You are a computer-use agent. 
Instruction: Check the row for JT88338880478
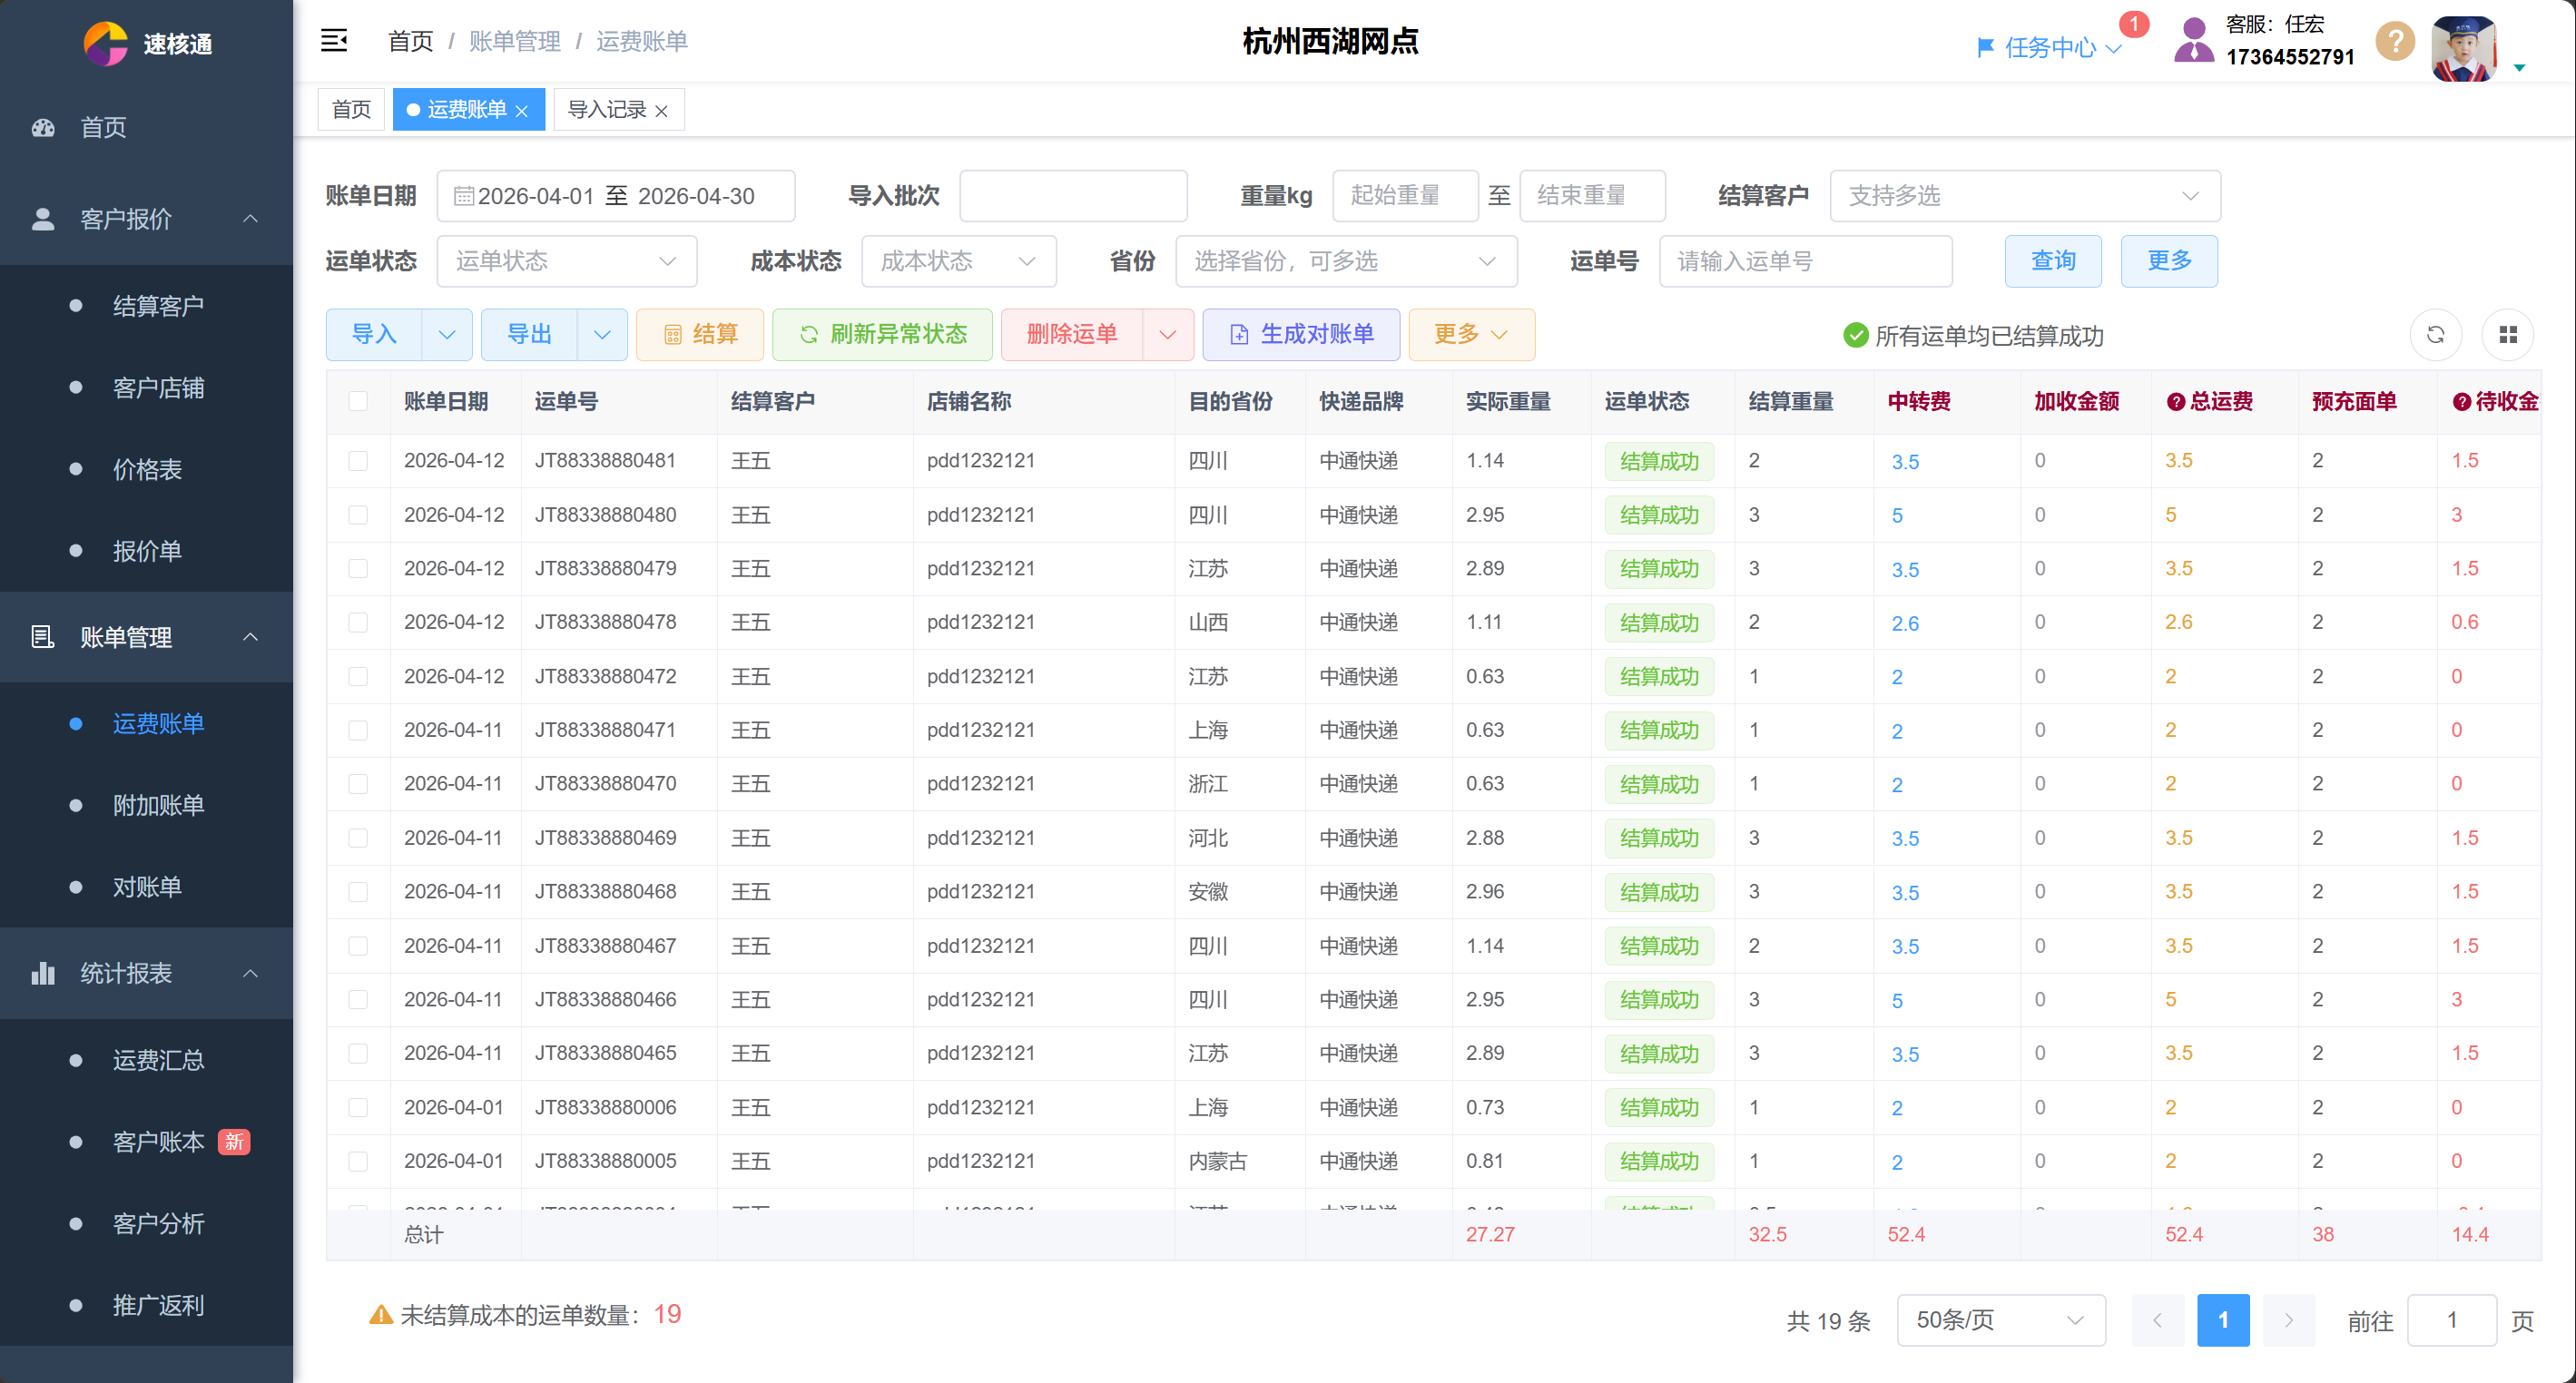click(358, 622)
